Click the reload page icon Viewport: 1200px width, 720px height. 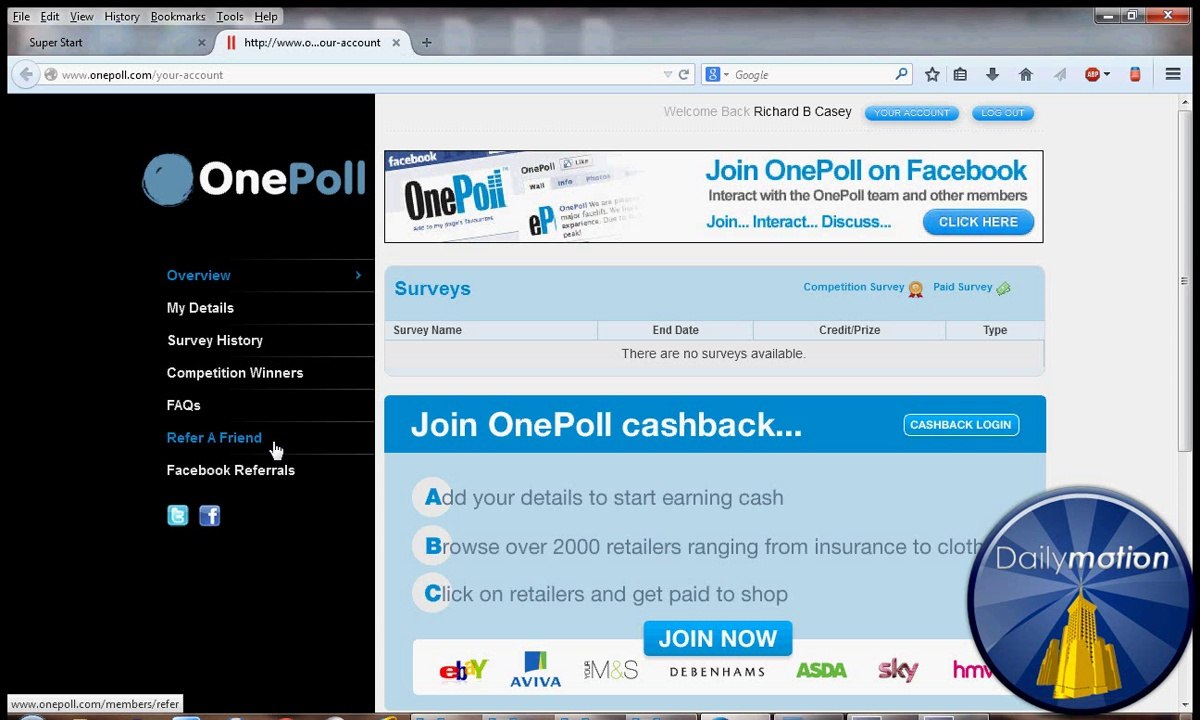pos(684,74)
